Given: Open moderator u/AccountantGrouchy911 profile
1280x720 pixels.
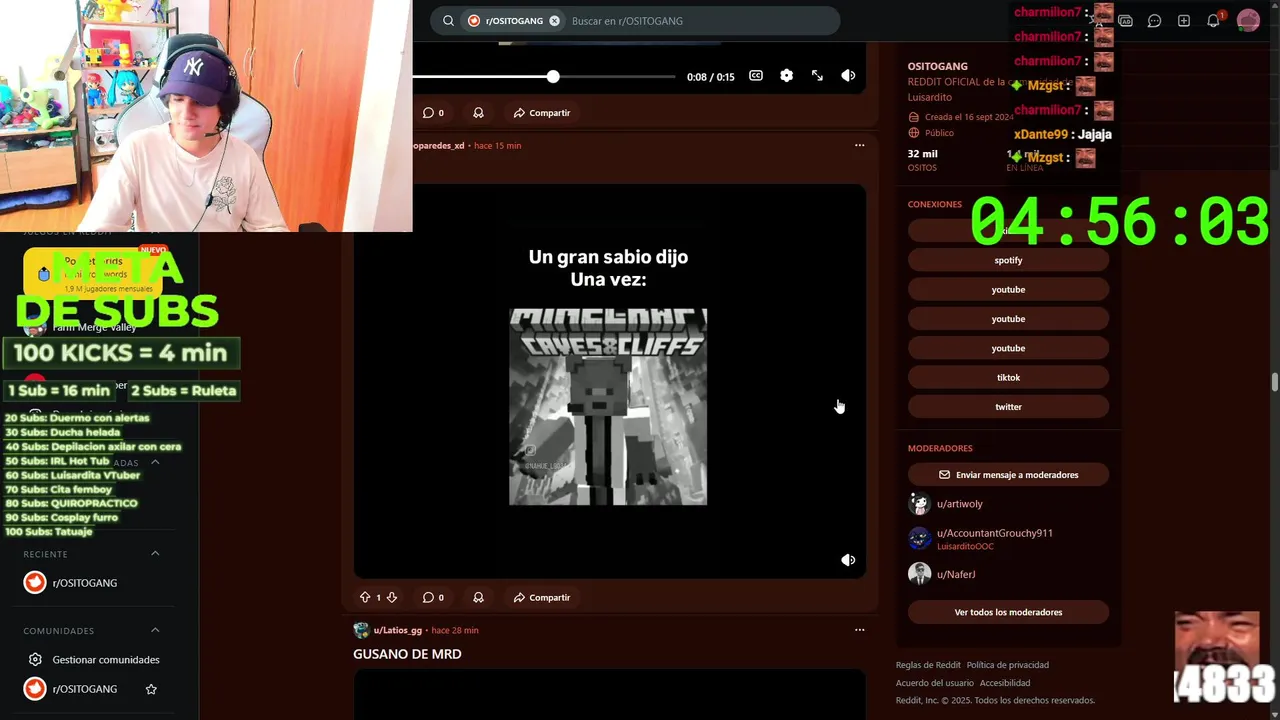Looking at the screenshot, I should point(994,533).
